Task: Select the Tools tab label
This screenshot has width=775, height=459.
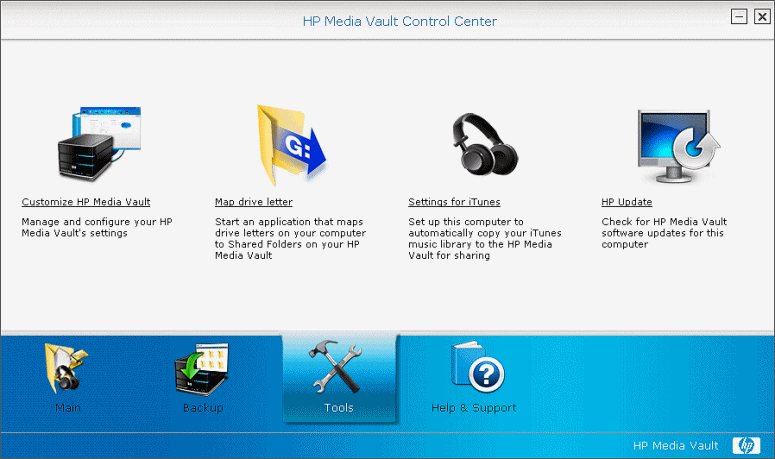Action: click(x=338, y=408)
